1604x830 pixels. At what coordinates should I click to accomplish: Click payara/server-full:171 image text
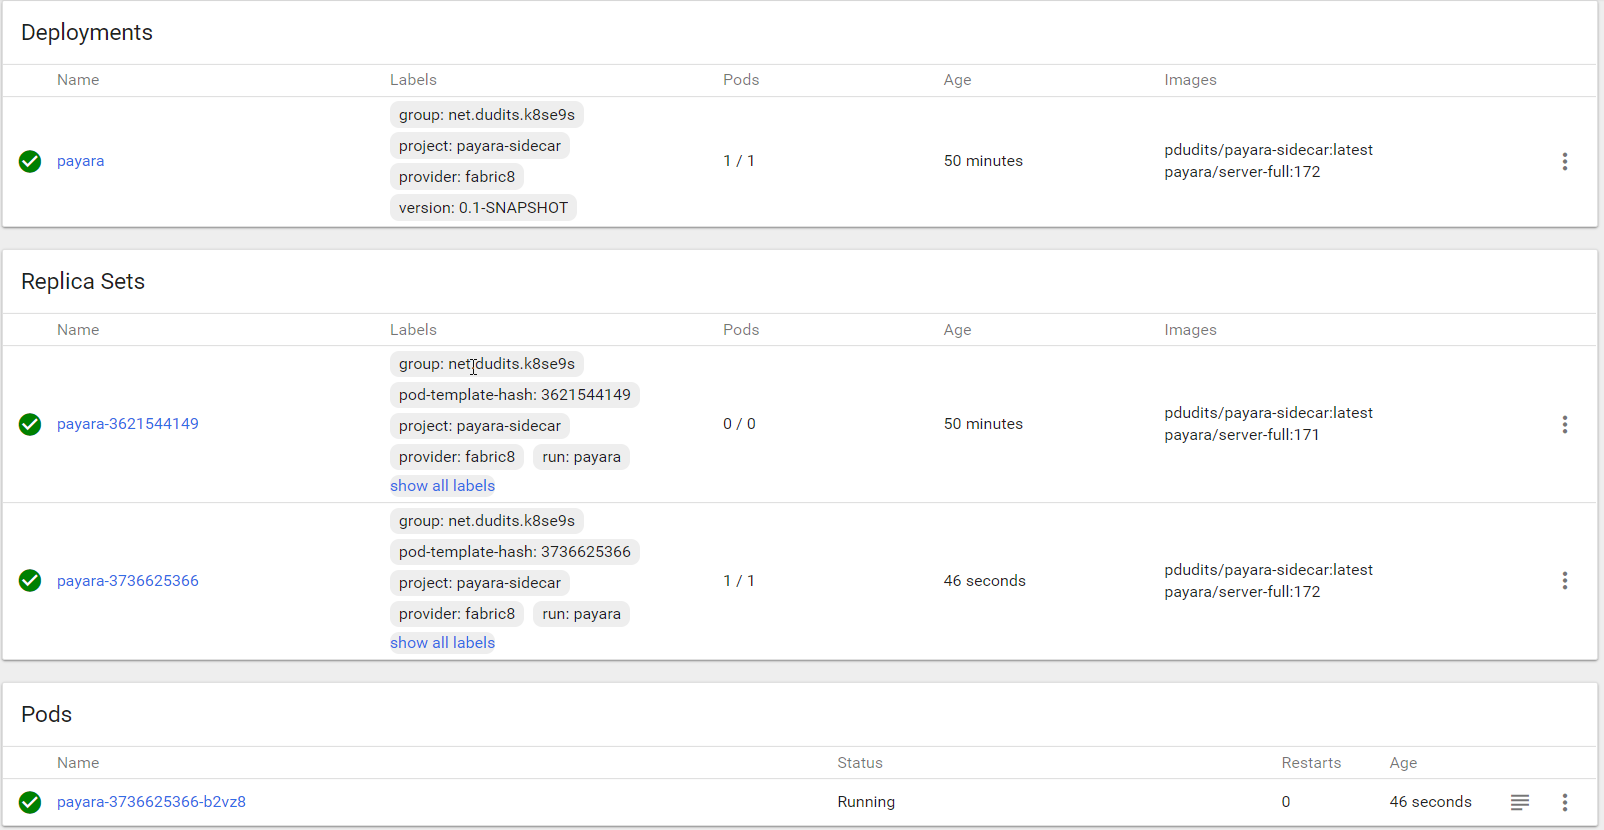coord(1242,435)
